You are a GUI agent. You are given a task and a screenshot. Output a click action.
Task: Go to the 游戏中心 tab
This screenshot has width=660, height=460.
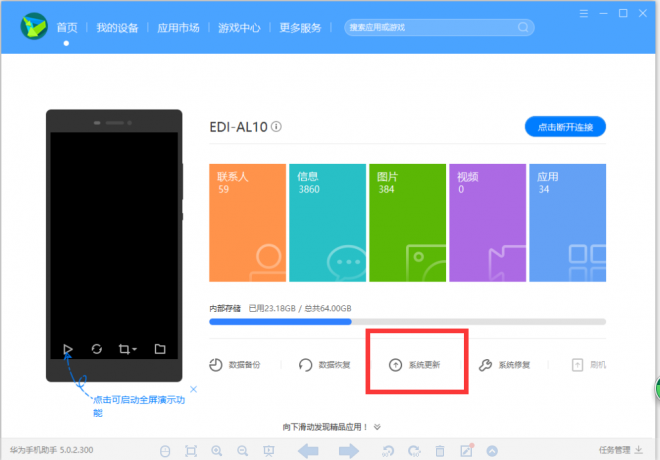coord(239,28)
